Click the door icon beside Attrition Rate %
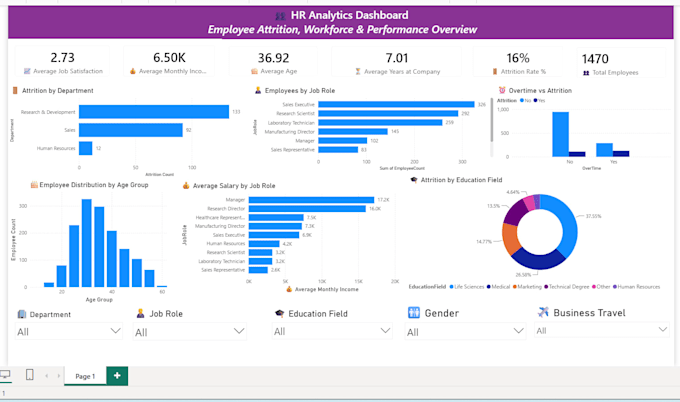 (495, 72)
